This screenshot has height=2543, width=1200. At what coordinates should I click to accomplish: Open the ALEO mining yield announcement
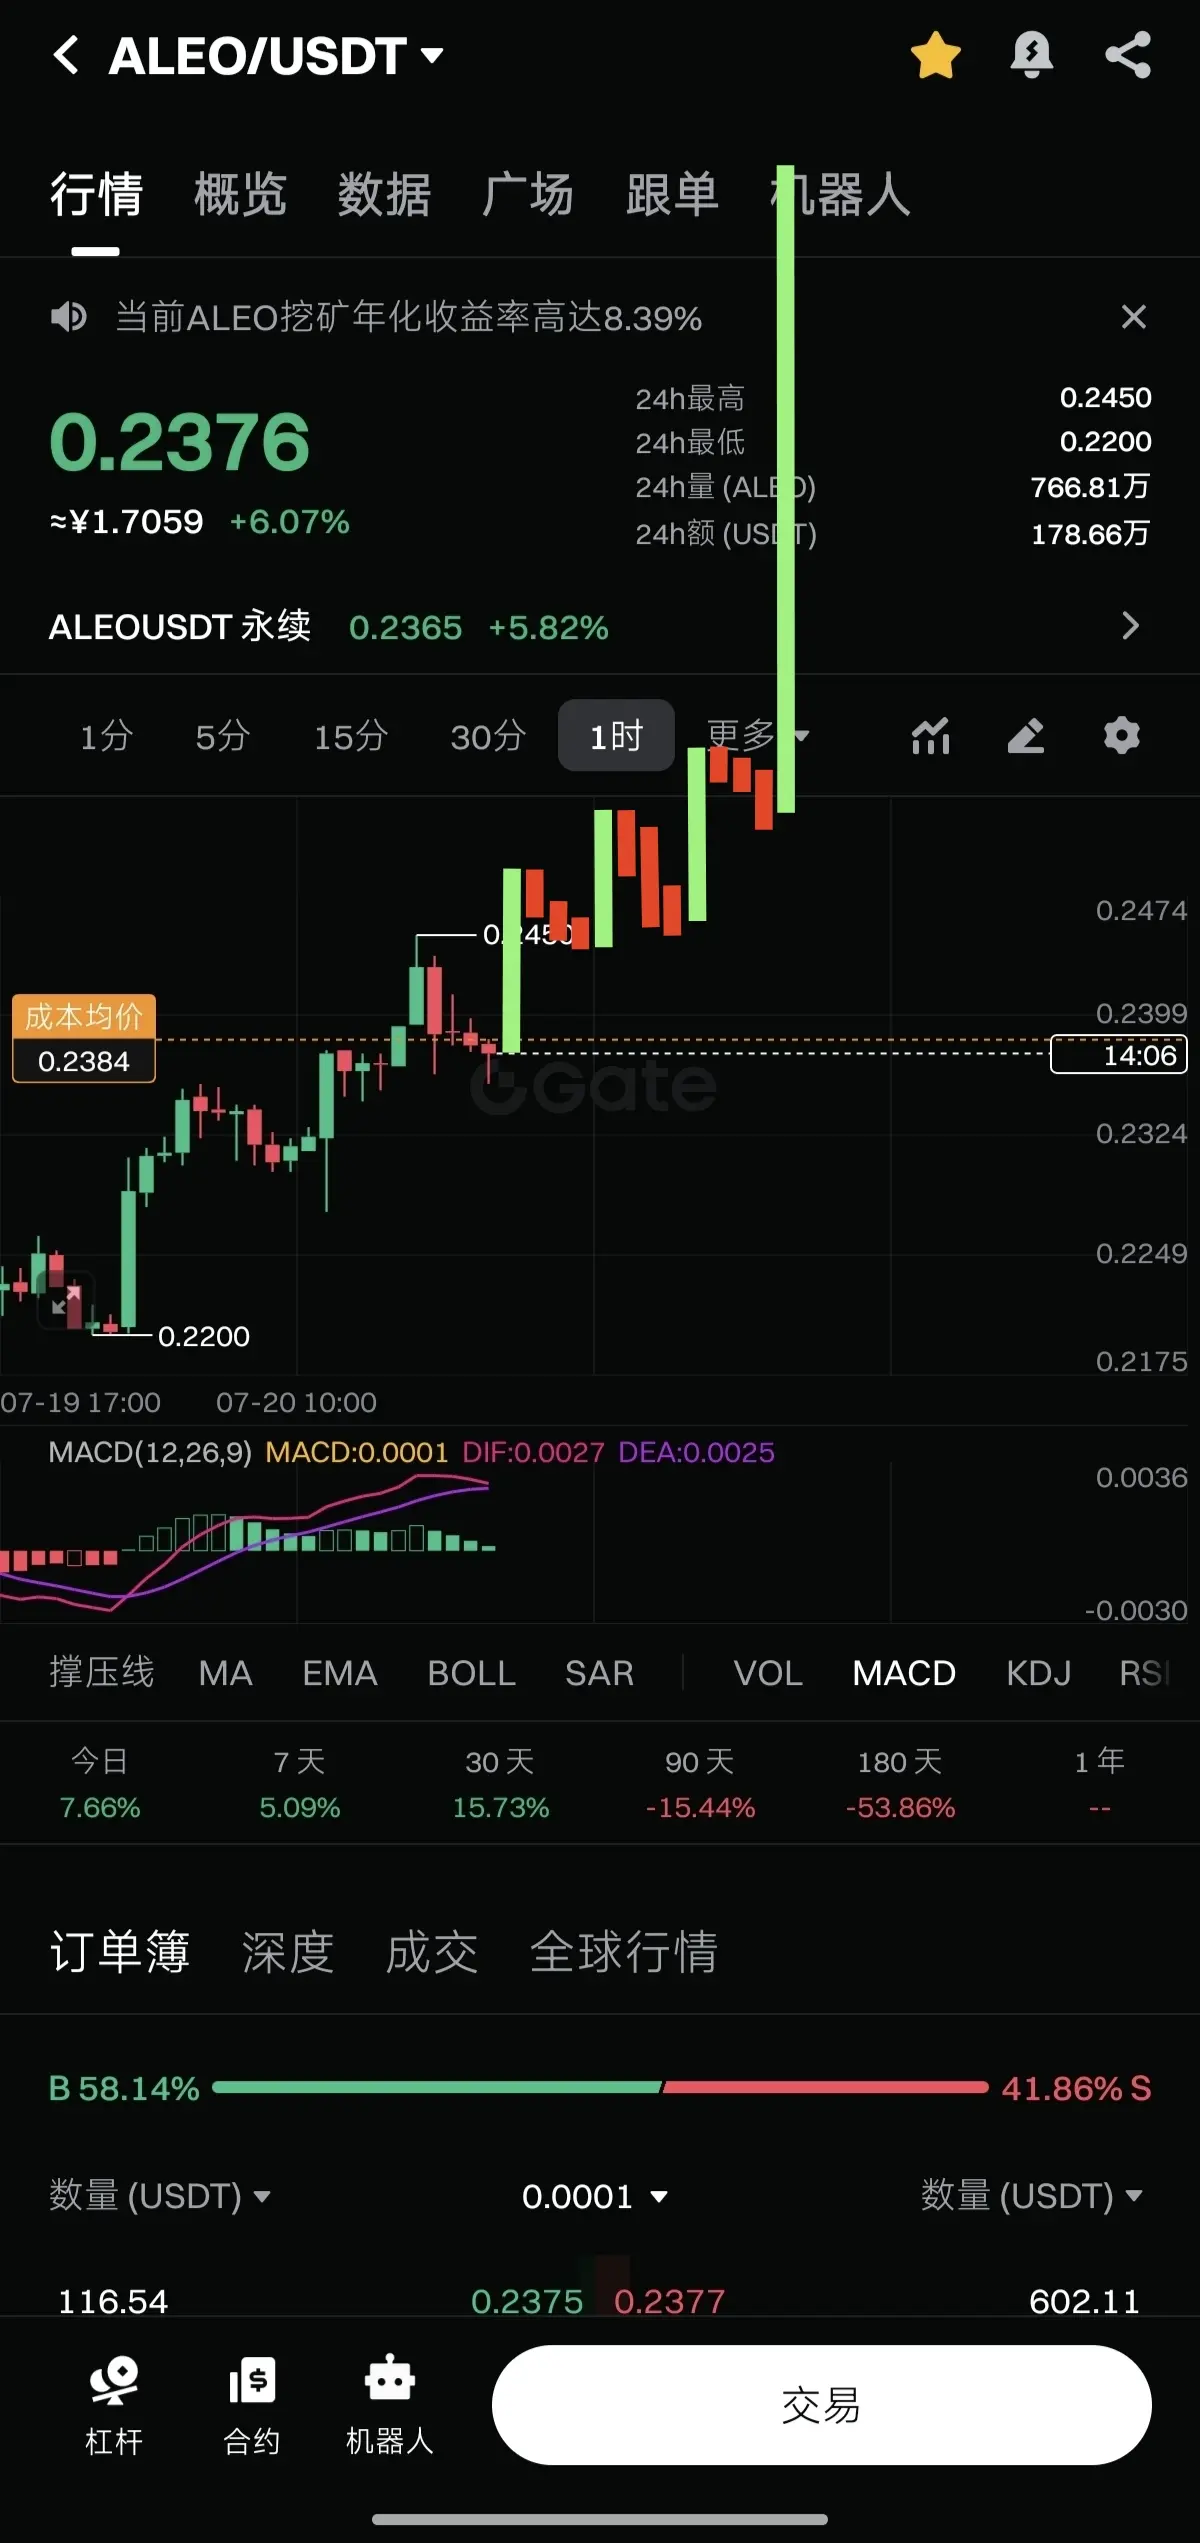(x=409, y=318)
